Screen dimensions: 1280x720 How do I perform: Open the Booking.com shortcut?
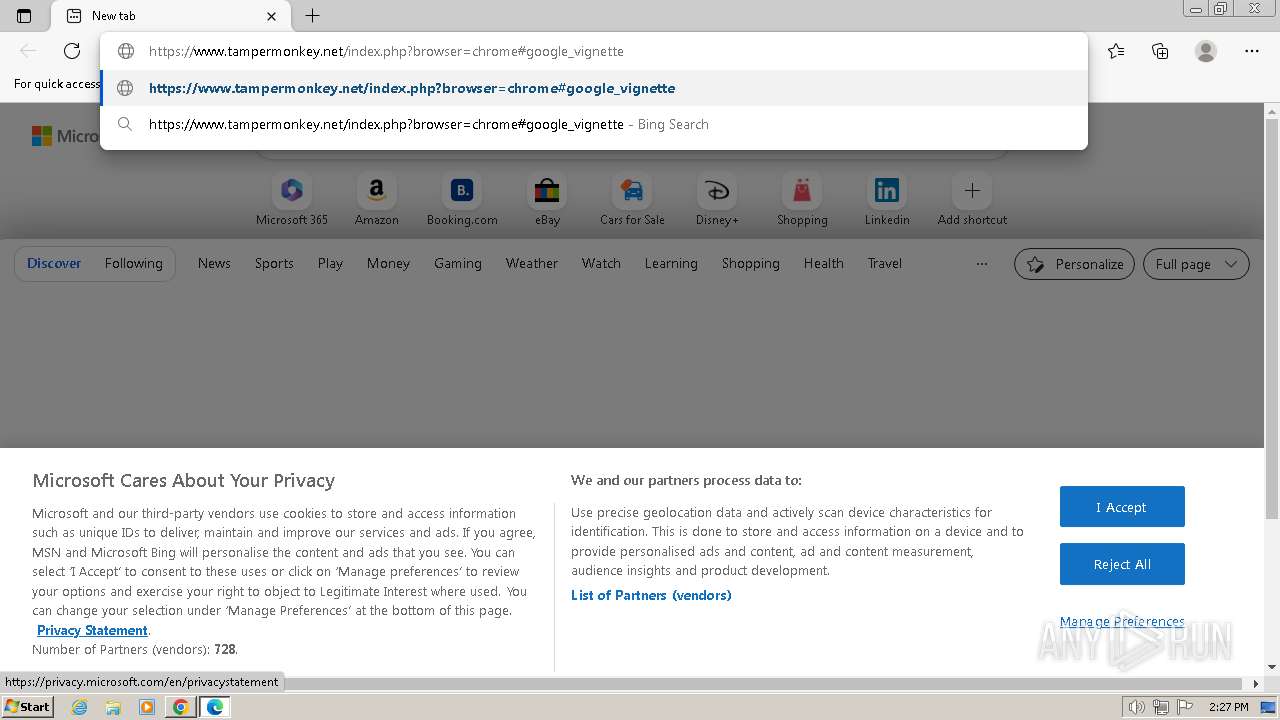tap(462, 199)
